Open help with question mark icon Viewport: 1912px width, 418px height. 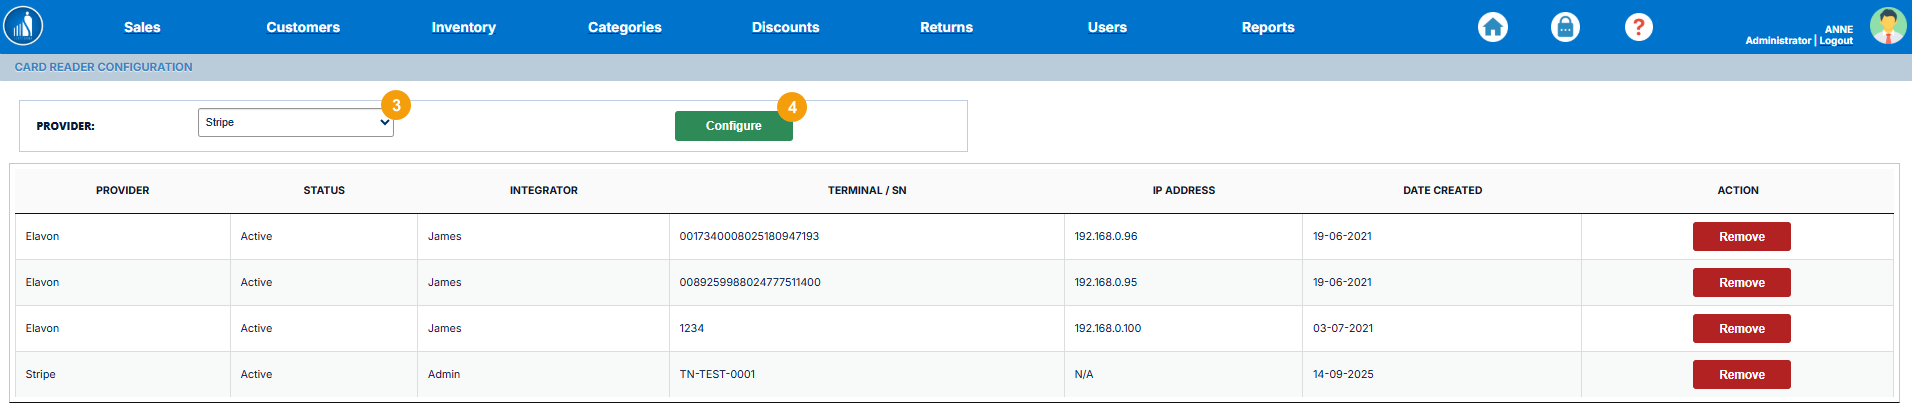[x=1638, y=27]
